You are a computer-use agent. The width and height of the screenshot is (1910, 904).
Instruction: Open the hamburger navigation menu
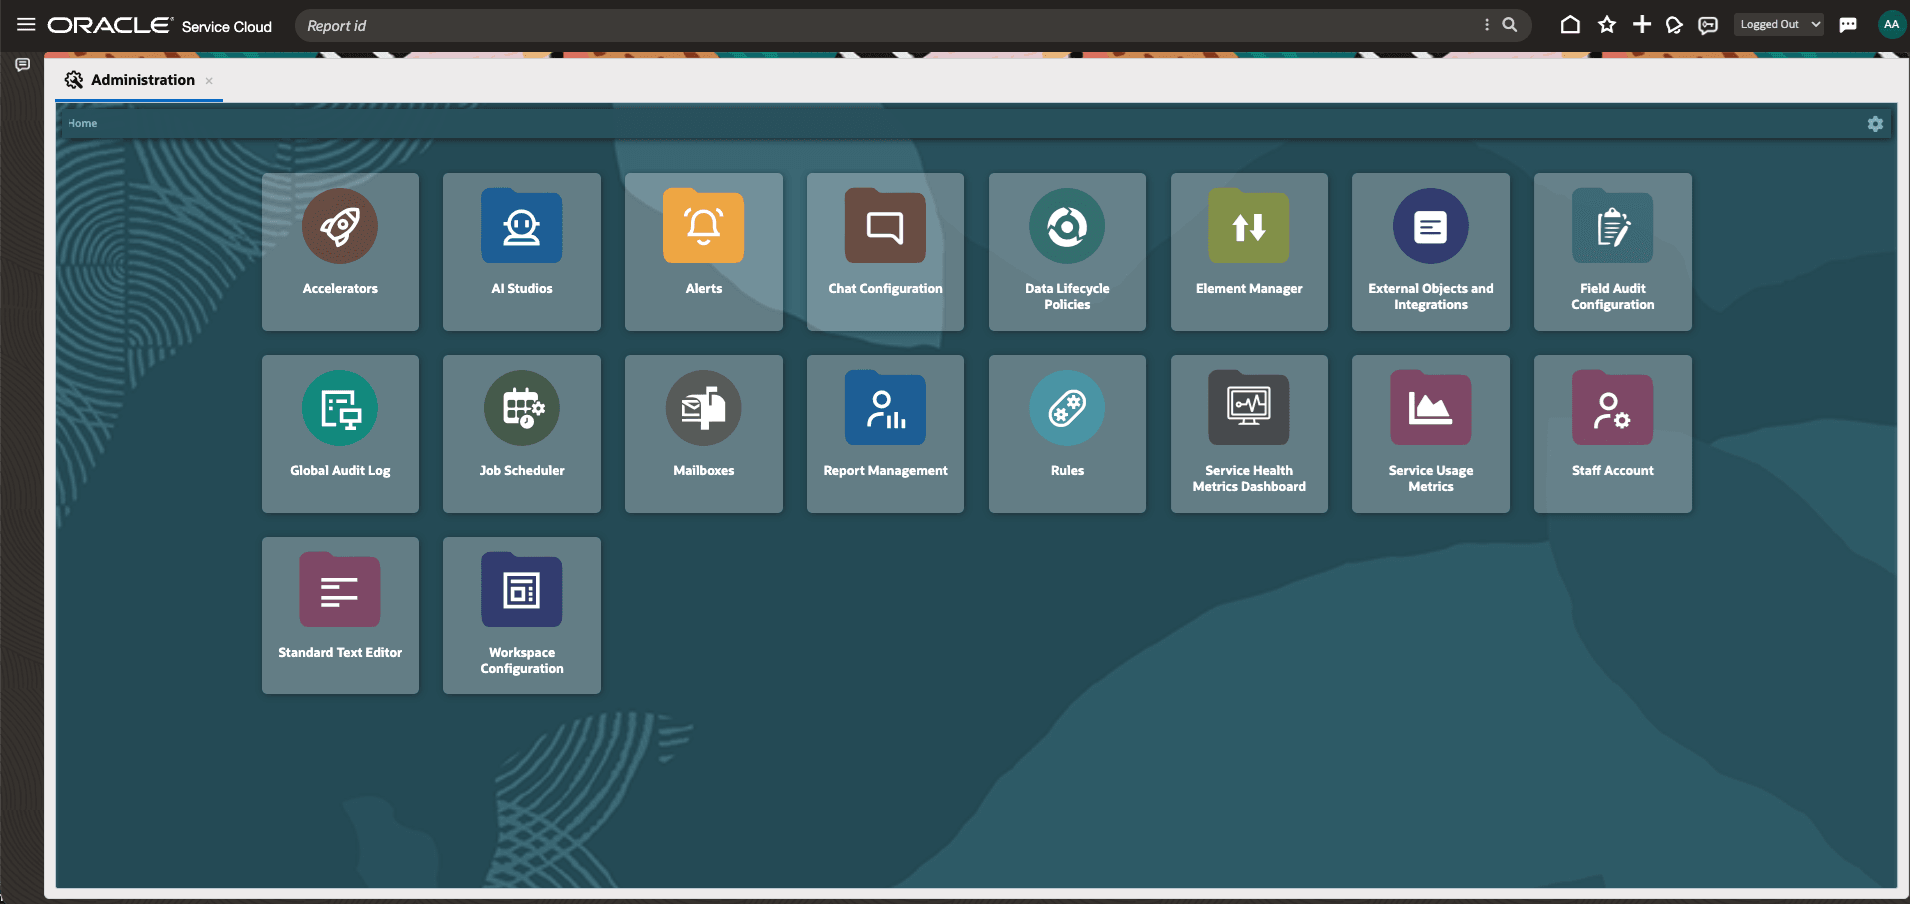pos(26,25)
